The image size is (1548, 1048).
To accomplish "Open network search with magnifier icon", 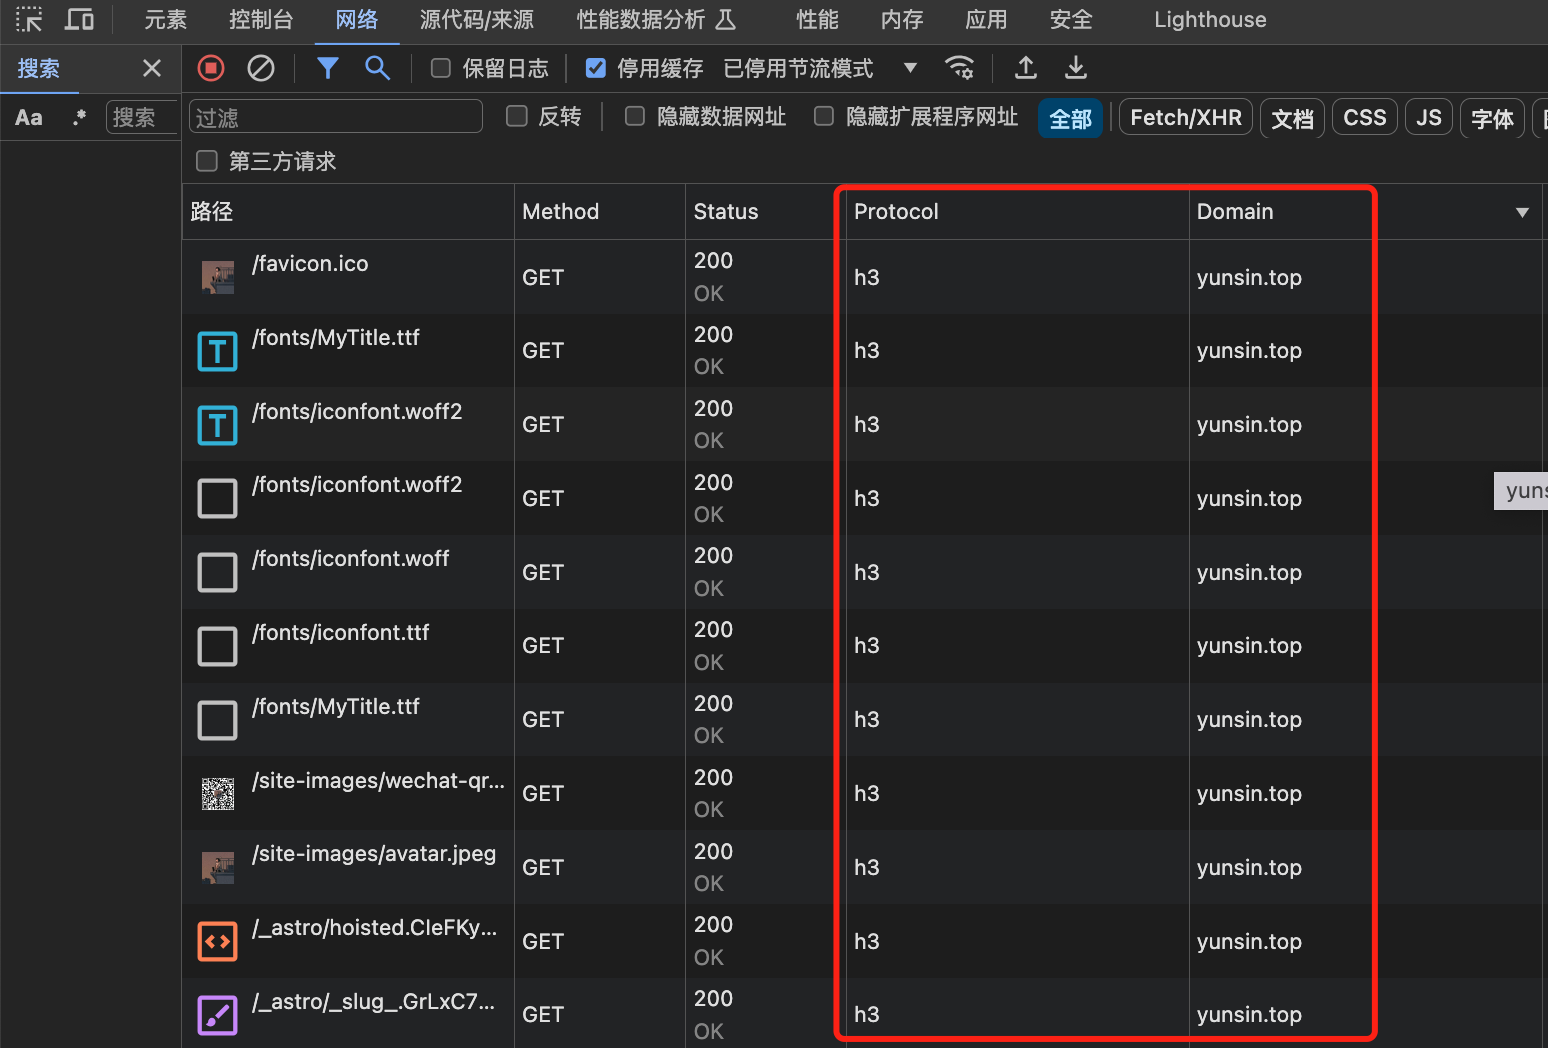I will 377,68.
